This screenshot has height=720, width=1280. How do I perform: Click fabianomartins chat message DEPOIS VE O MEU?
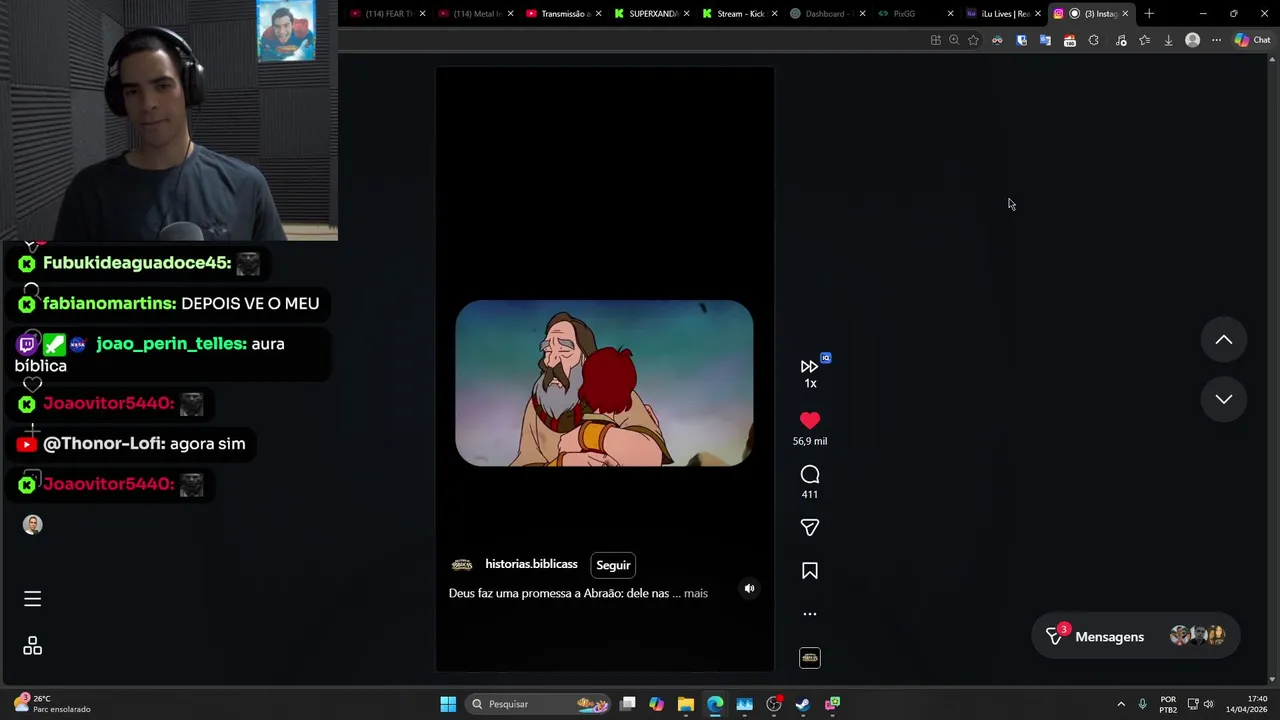(250, 304)
